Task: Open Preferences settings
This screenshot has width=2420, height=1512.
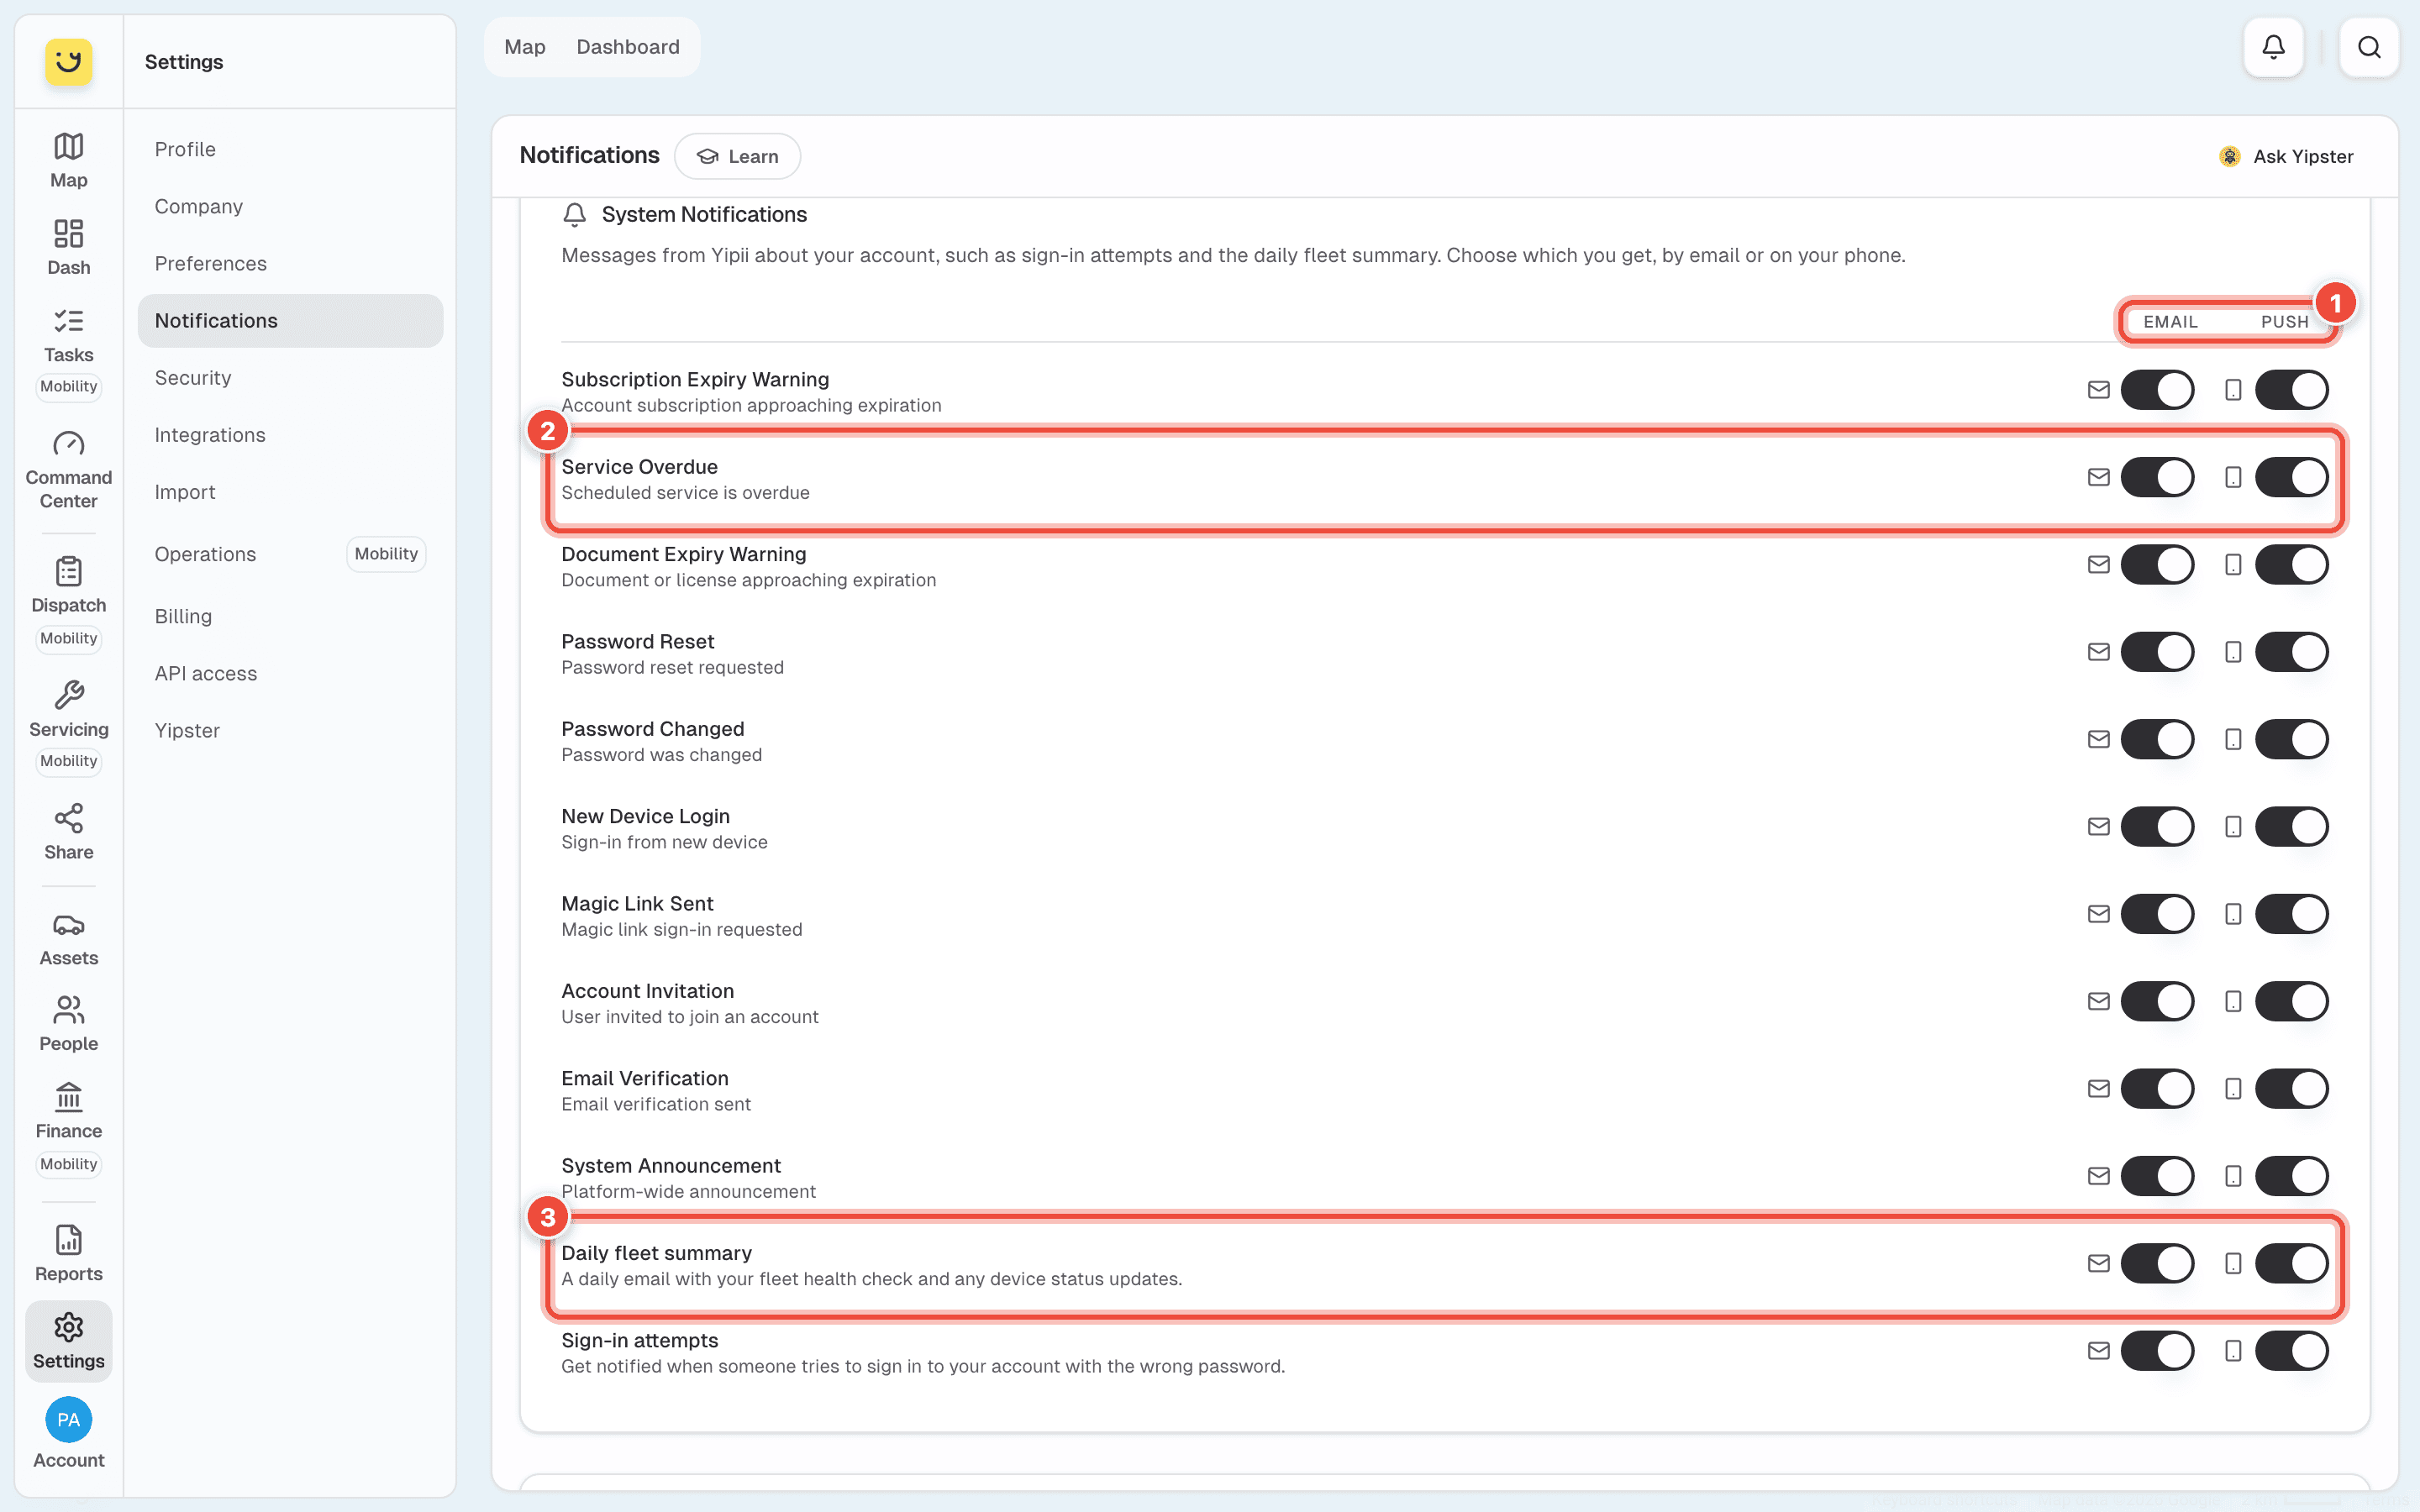Action: (x=290, y=263)
